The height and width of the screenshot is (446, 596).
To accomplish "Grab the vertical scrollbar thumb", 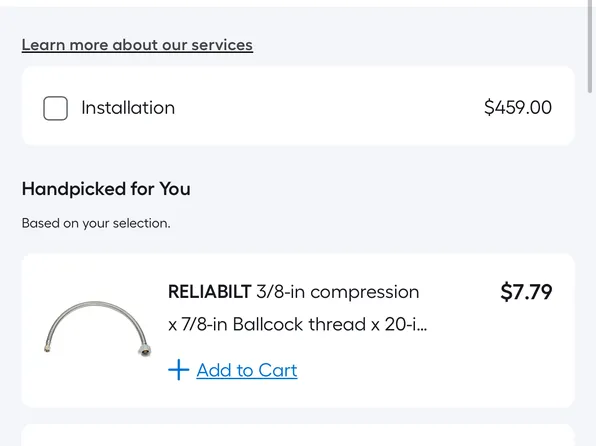I will (590, 46).
